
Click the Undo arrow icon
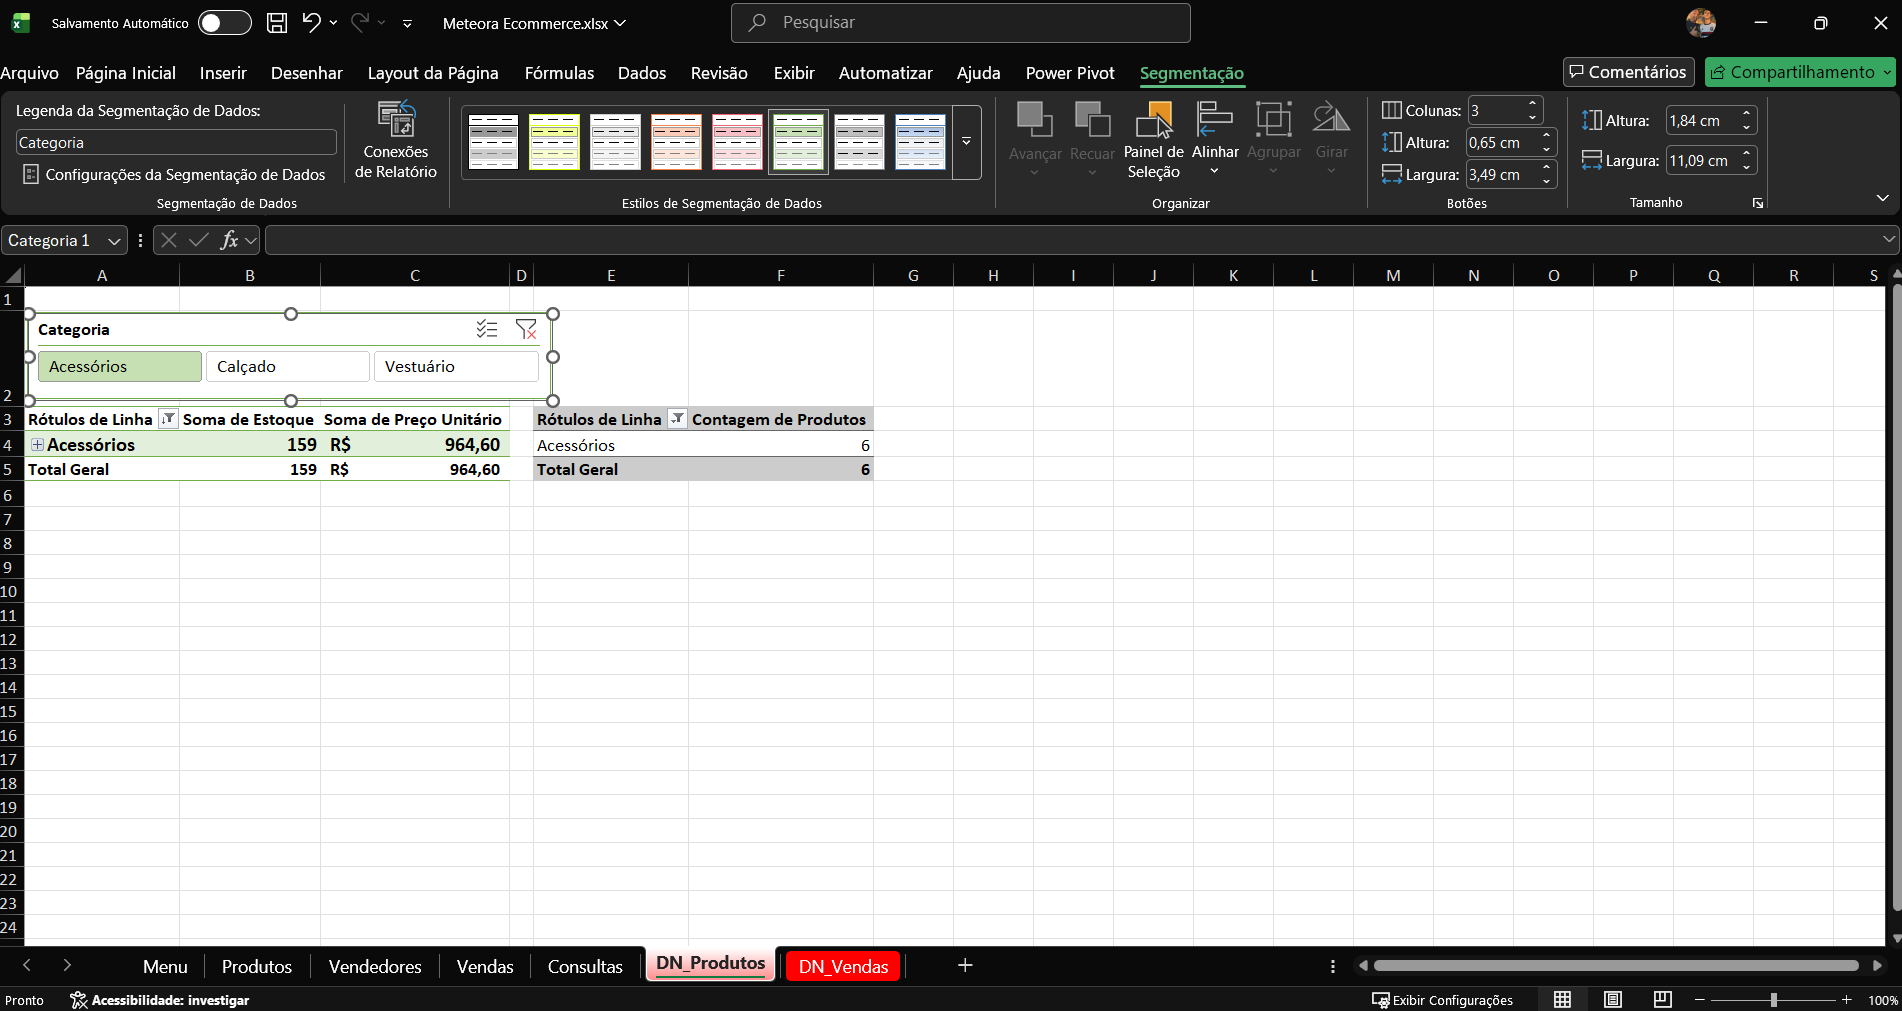pyautogui.click(x=311, y=23)
